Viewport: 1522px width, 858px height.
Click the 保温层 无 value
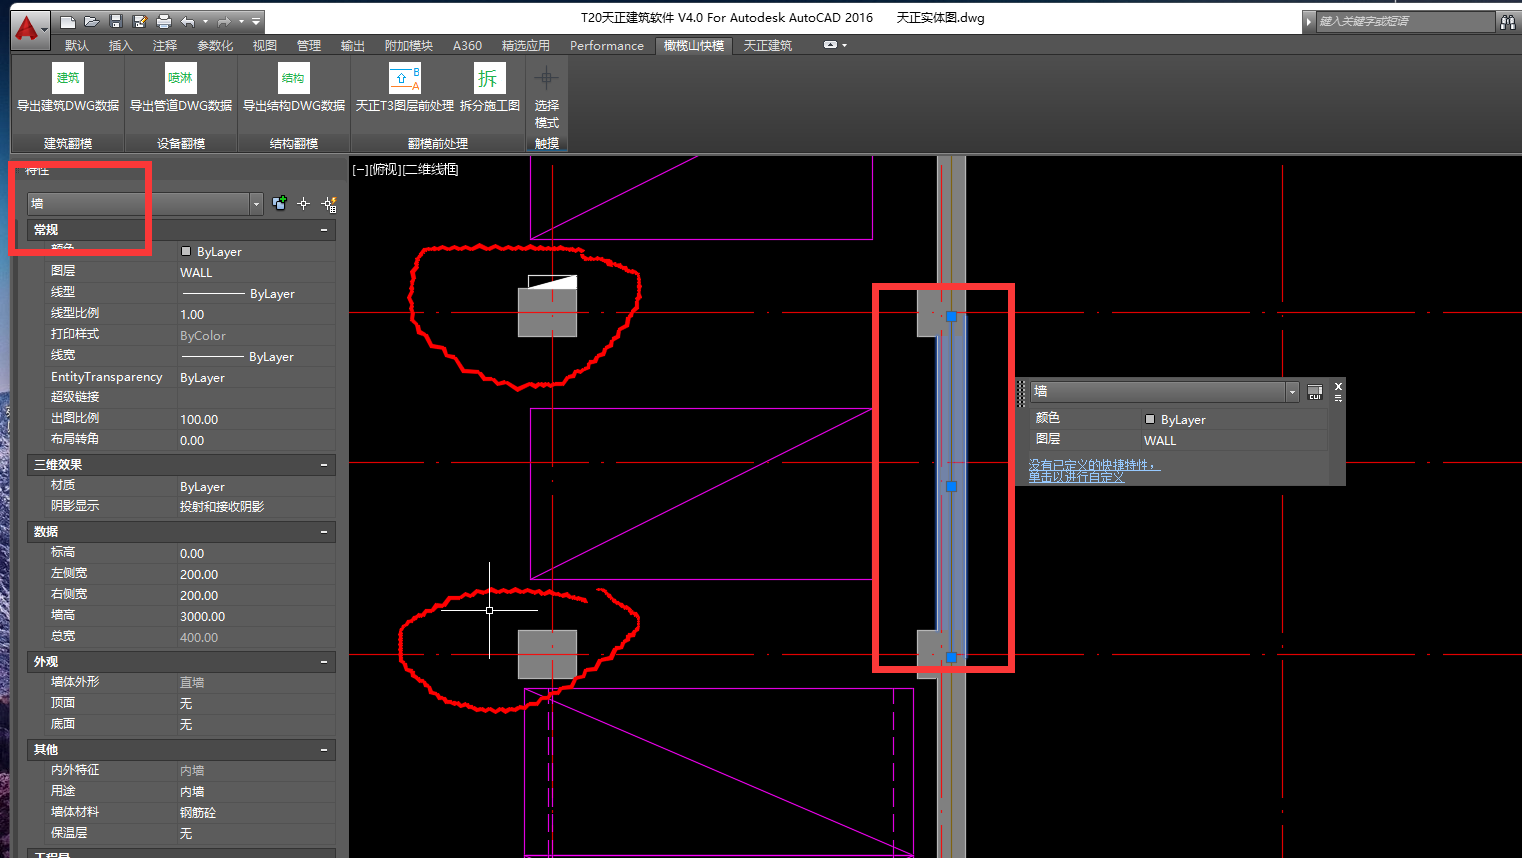(256, 833)
